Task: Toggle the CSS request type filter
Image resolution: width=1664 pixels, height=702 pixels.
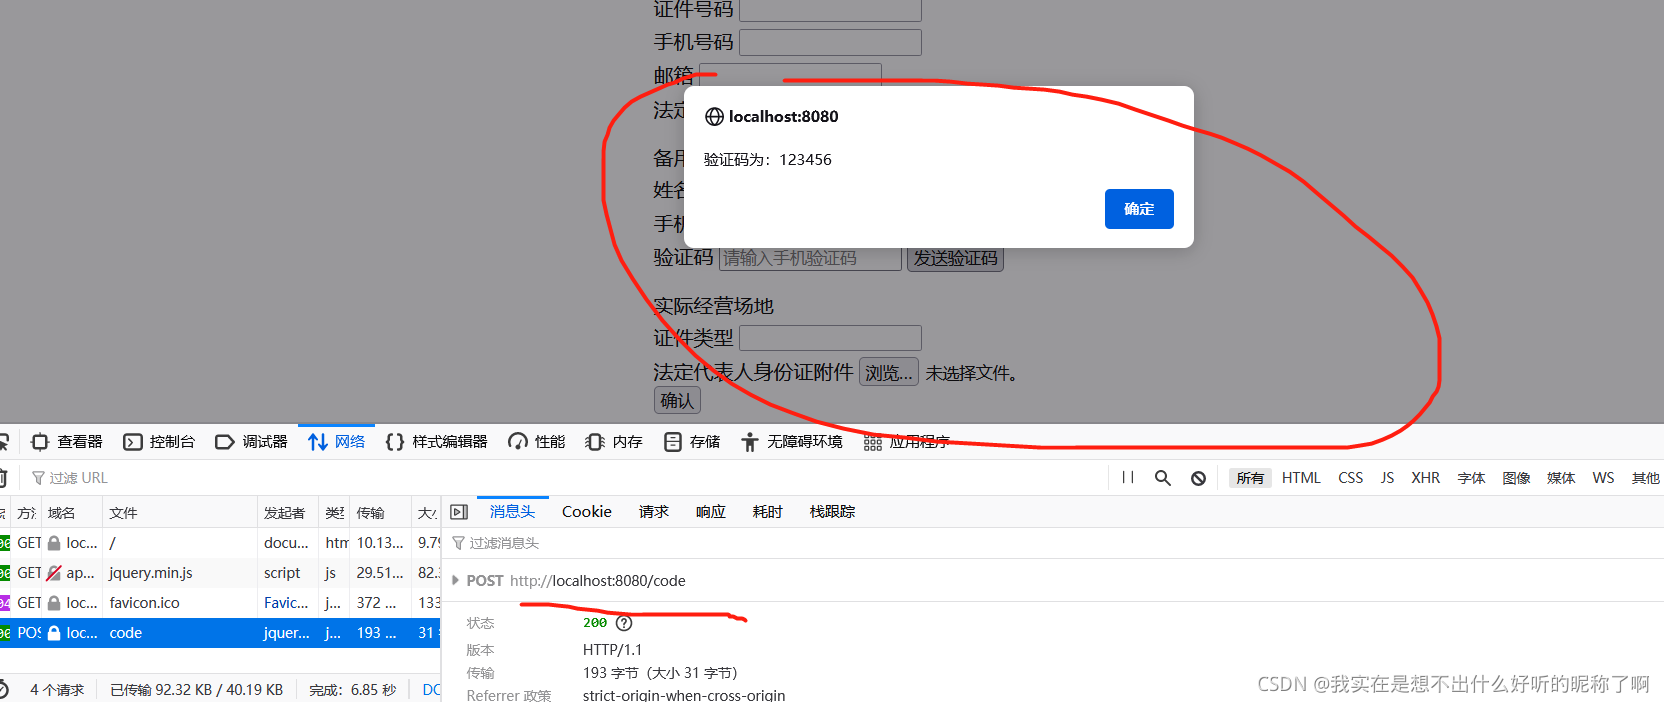Action: point(1350,478)
